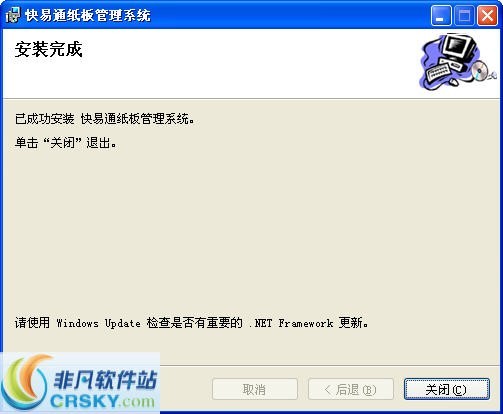
Task: Click the orange-blue swirl watermark logo
Action: pos(28,382)
